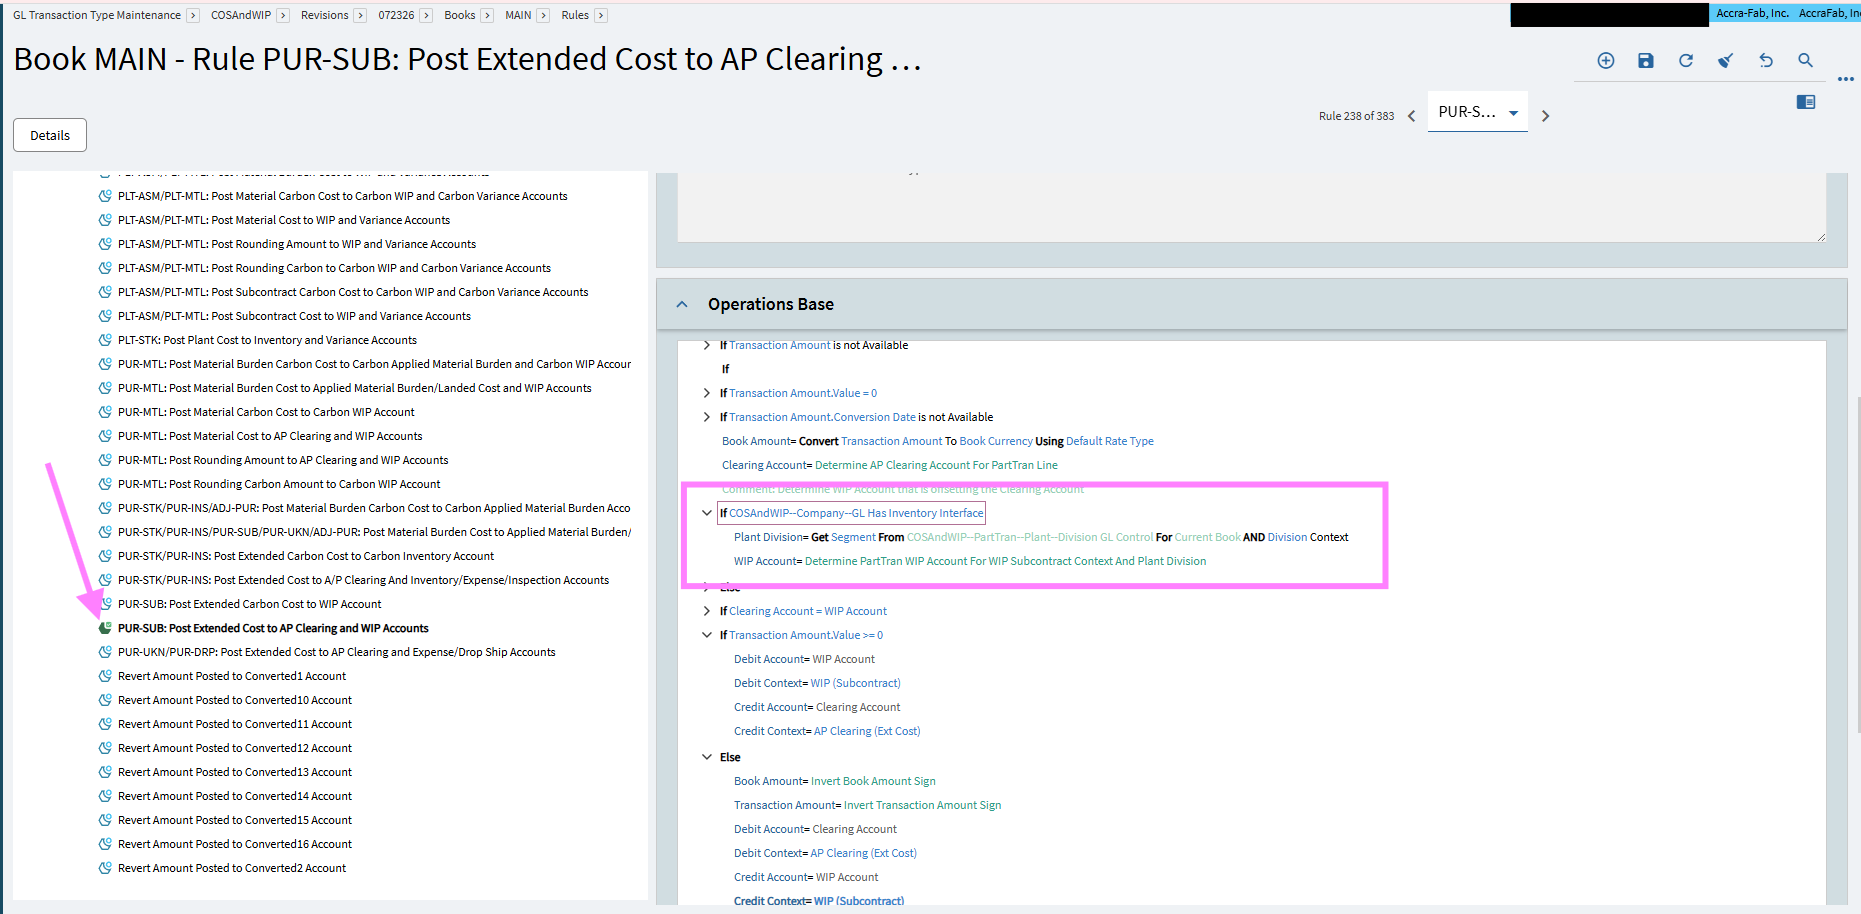Toggle the side panel layout icon
Image resolution: width=1861 pixels, height=914 pixels.
point(1806,102)
